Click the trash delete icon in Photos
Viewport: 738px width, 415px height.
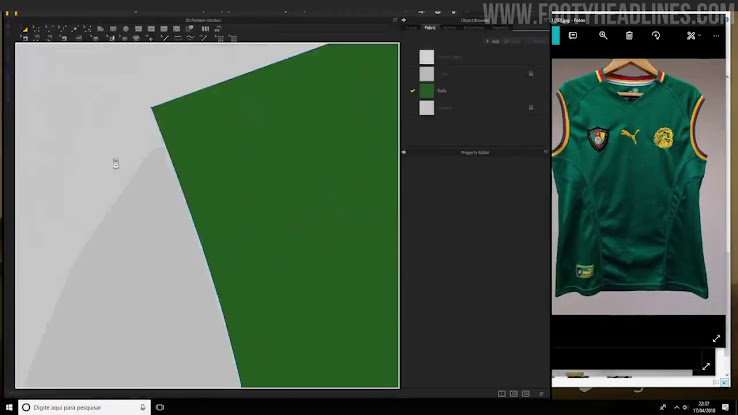coord(629,36)
